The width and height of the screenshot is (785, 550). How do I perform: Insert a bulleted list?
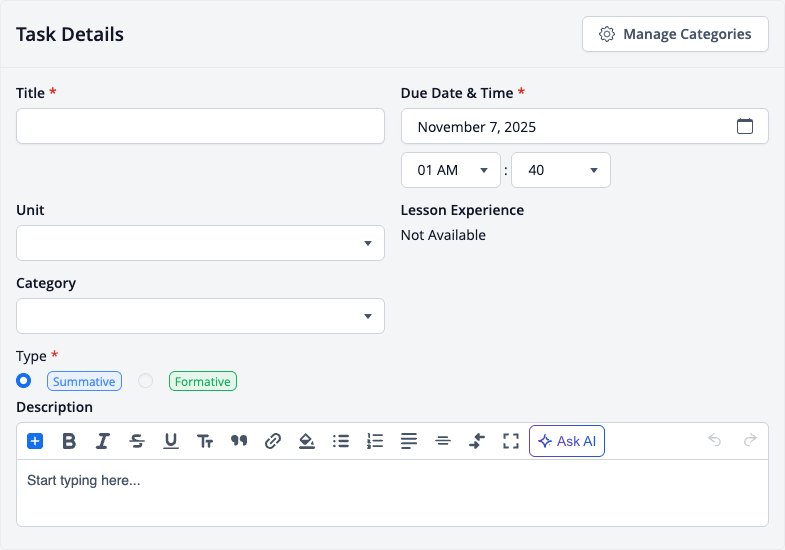click(341, 441)
